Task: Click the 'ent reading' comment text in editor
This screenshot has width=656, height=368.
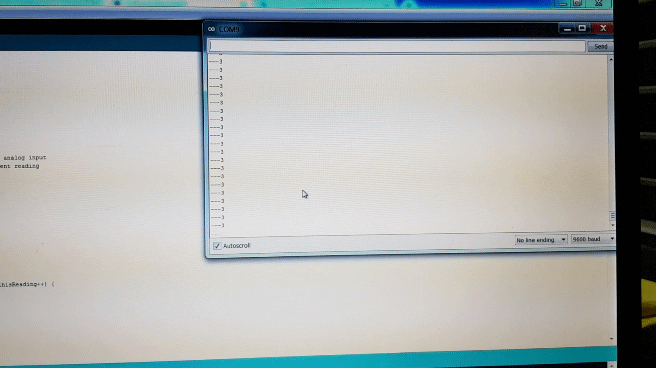Action: [x=20, y=166]
